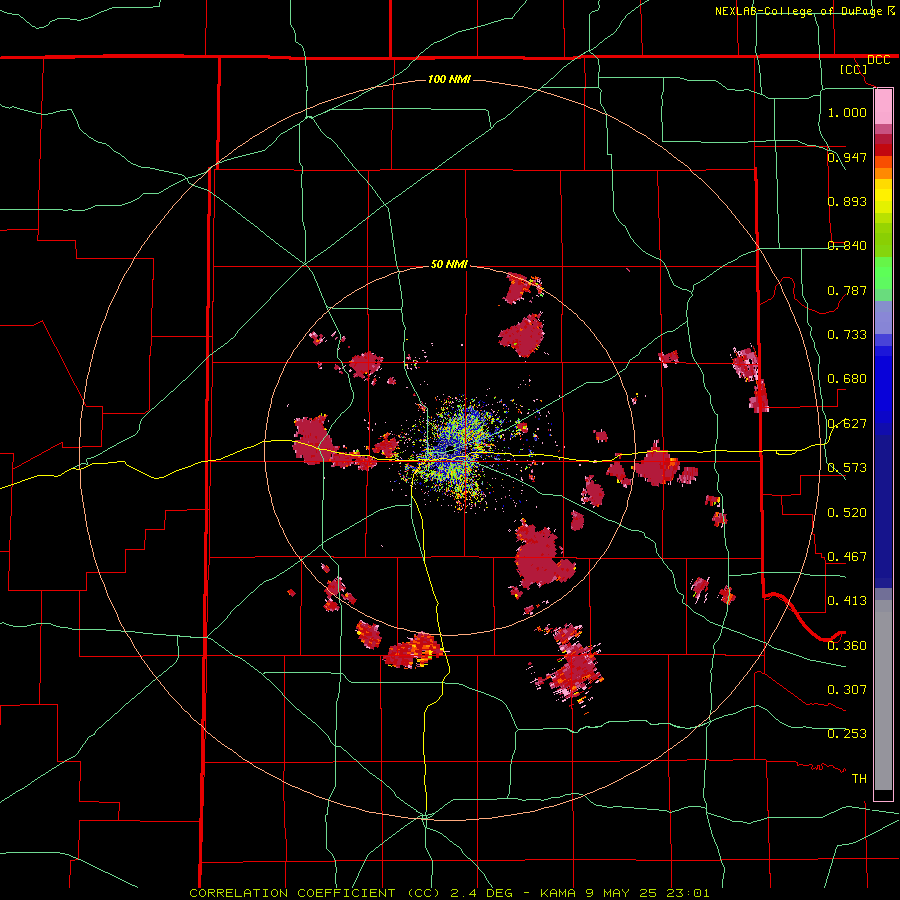Screen dimensions: 900x900
Task: Click the DCC product label
Action: click(x=878, y=60)
